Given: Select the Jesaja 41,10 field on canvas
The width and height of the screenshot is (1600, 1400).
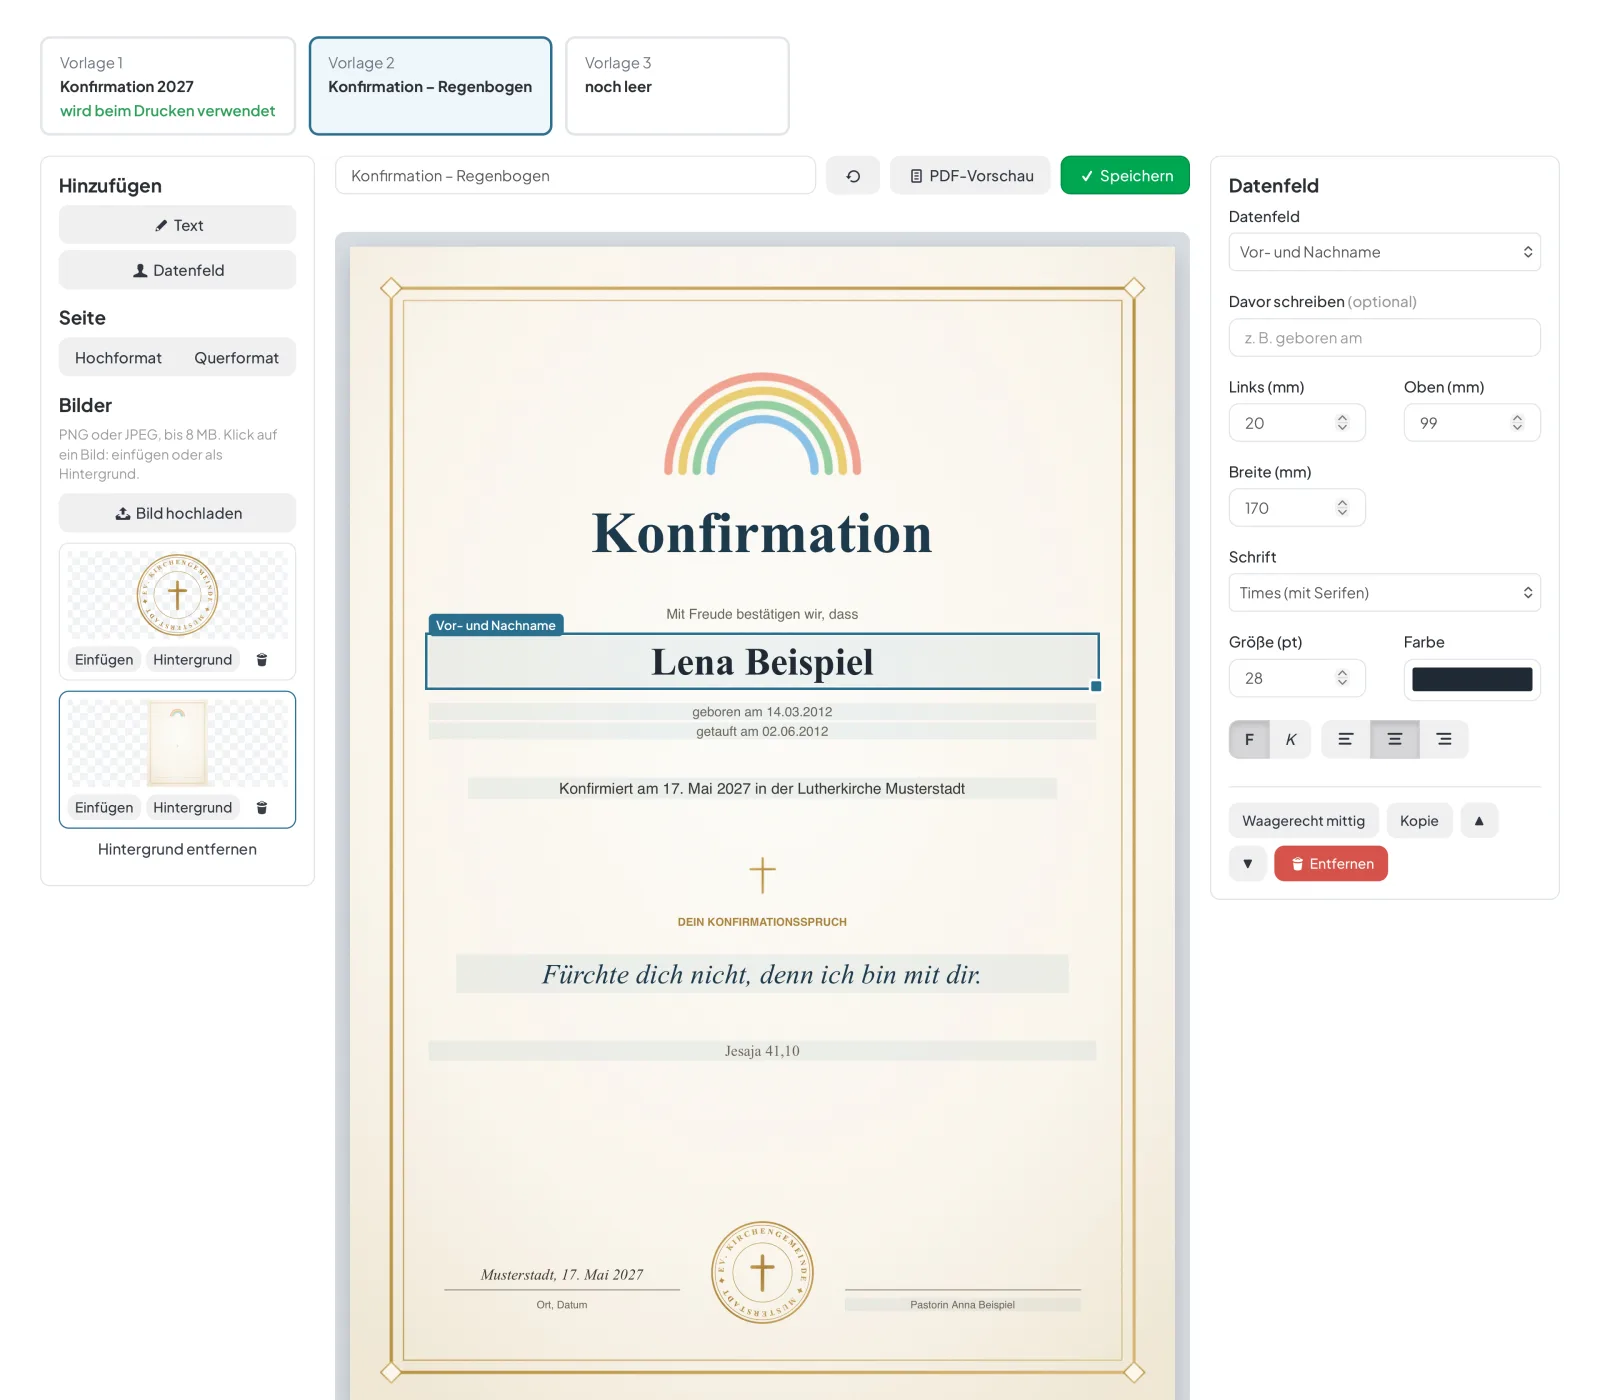Looking at the screenshot, I should point(762,1051).
